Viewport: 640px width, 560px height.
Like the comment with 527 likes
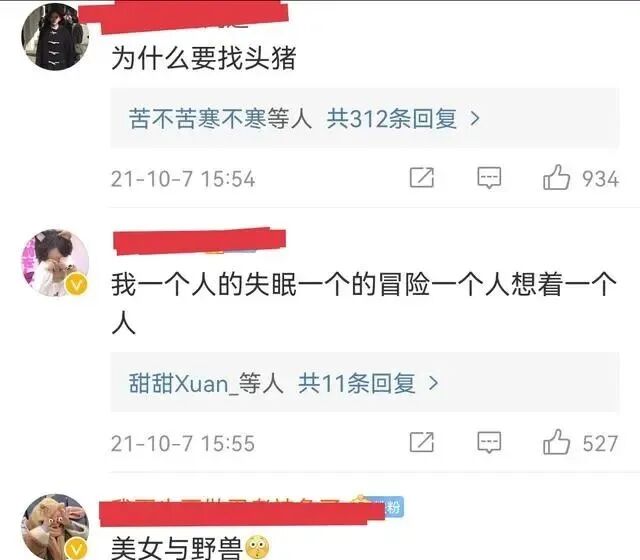coord(556,442)
